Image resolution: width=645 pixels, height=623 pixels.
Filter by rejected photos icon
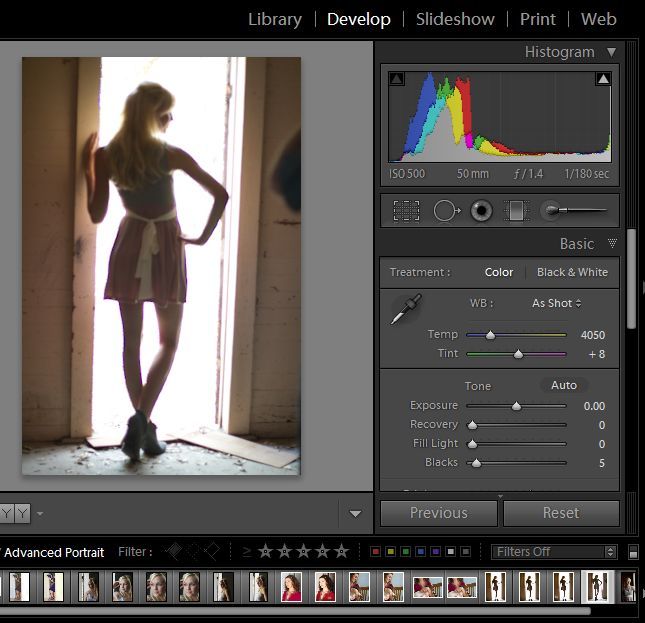point(212,551)
